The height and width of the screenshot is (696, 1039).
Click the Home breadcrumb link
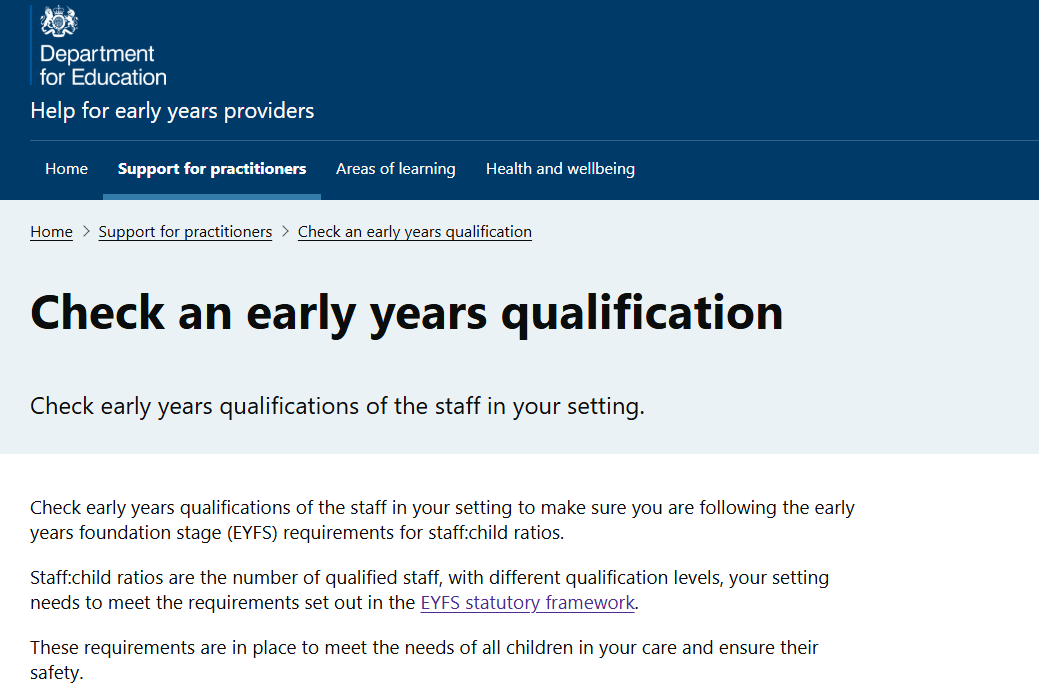(x=51, y=232)
